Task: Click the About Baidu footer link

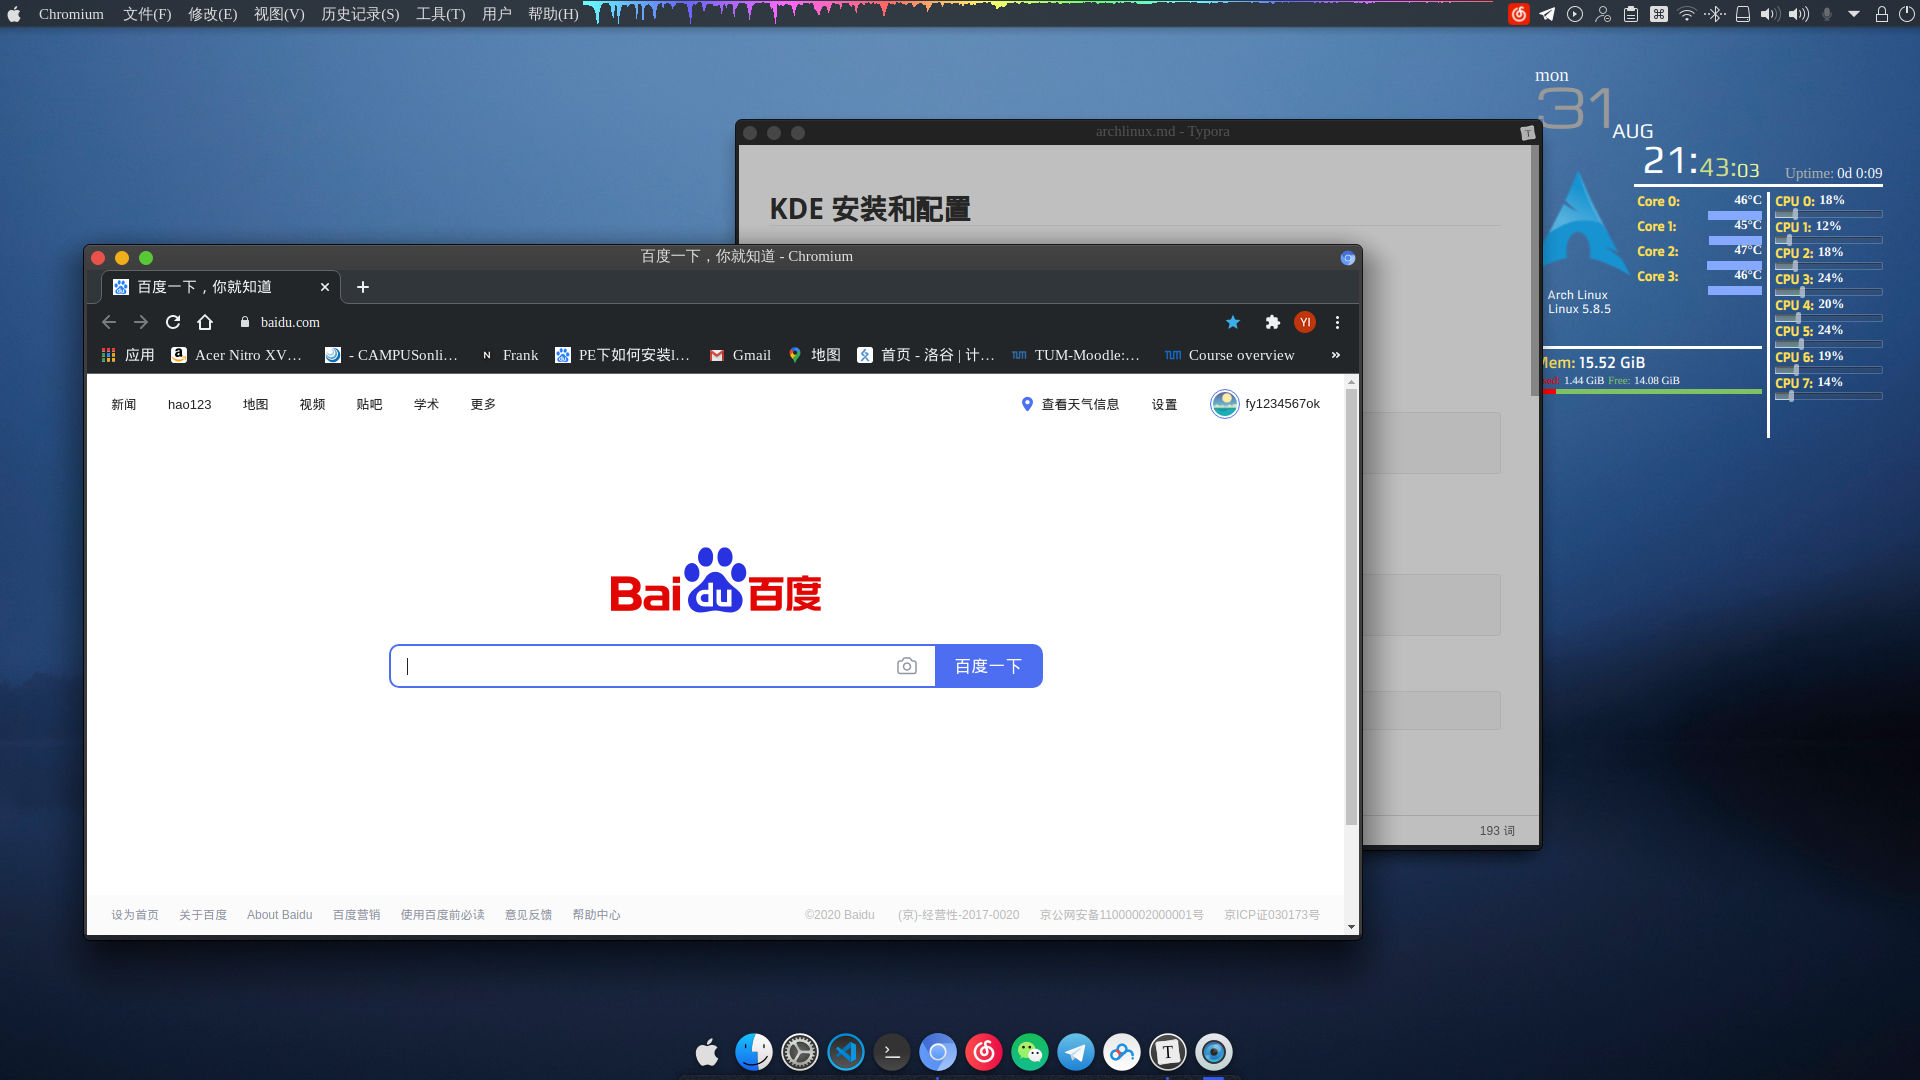Action: click(280, 915)
